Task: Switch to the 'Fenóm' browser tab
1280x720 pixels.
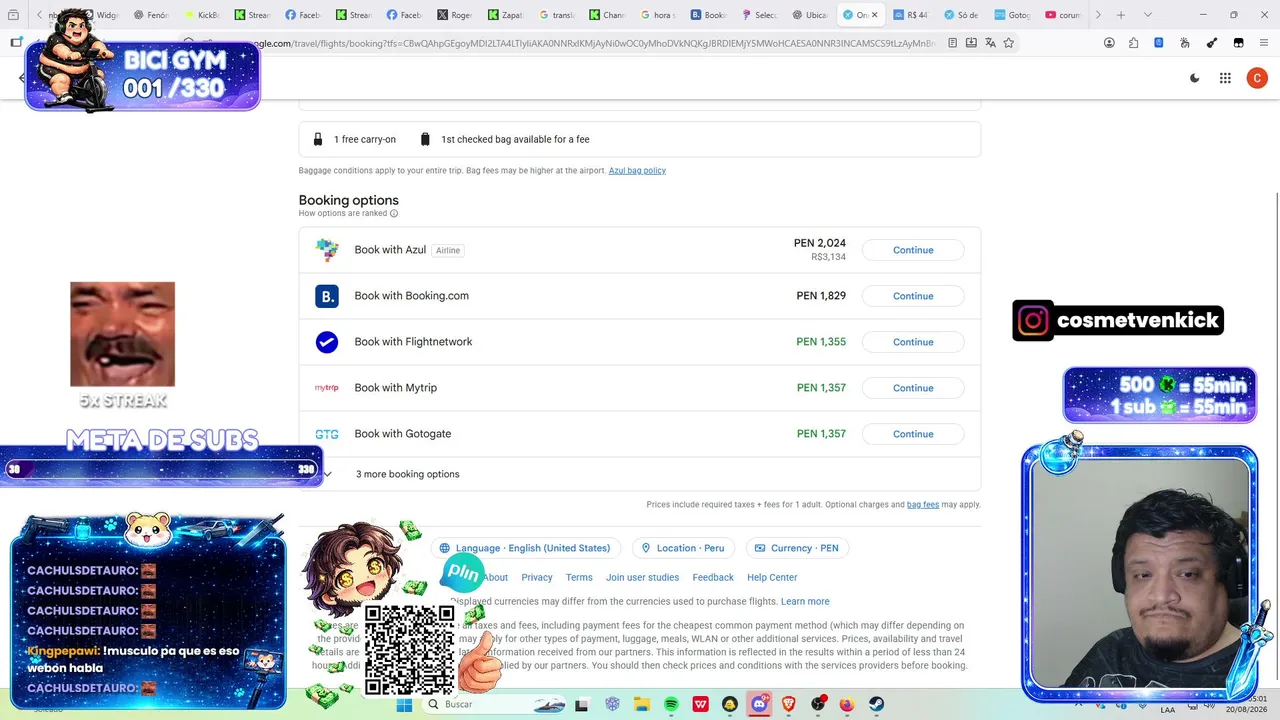Action: 151,15
